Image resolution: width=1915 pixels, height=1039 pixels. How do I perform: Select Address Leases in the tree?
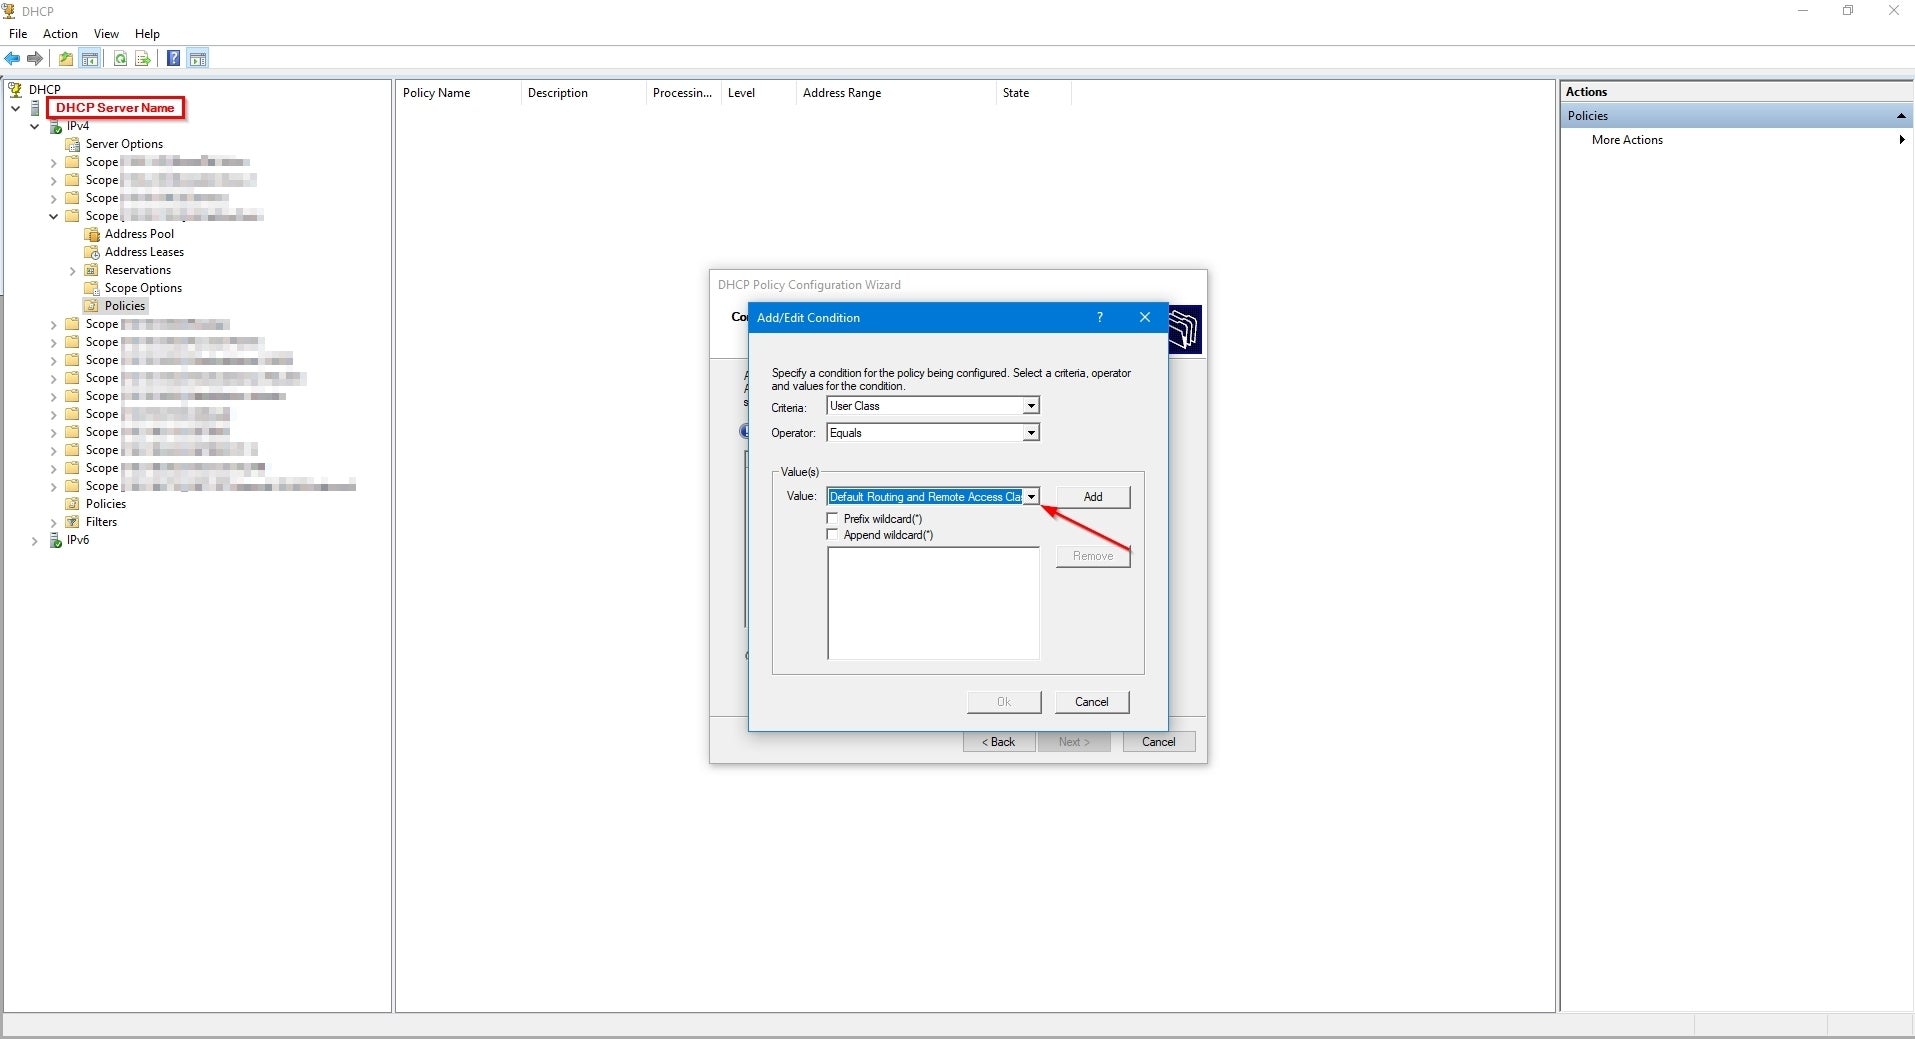[x=144, y=252]
